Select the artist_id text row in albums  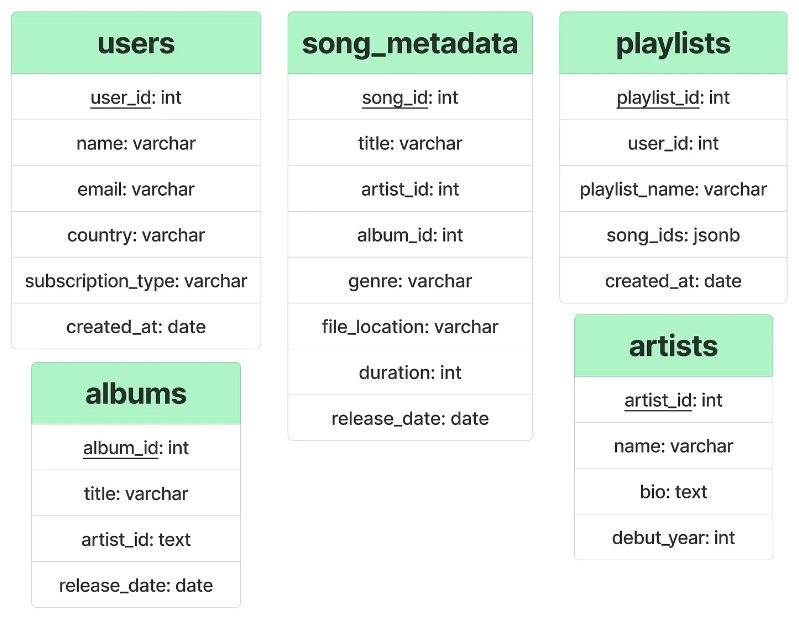pos(136,540)
